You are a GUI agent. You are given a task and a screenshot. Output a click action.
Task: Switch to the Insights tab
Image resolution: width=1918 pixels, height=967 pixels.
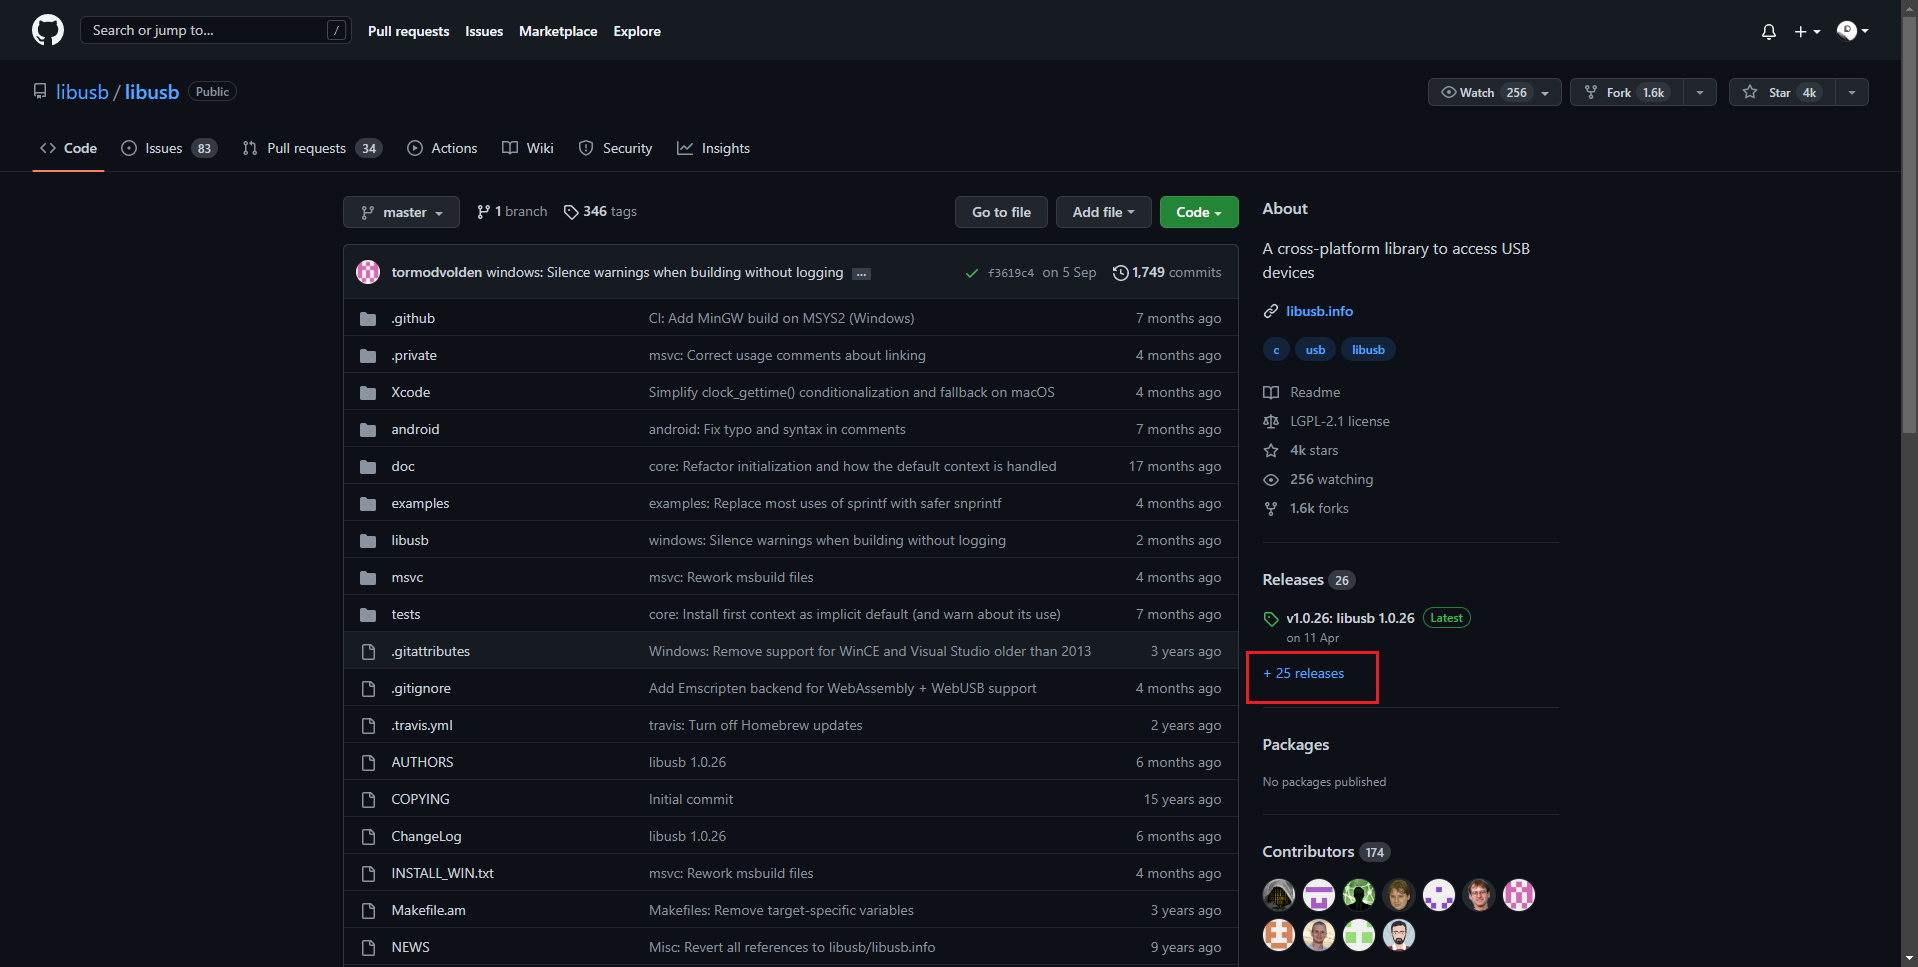click(x=714, y=148)
